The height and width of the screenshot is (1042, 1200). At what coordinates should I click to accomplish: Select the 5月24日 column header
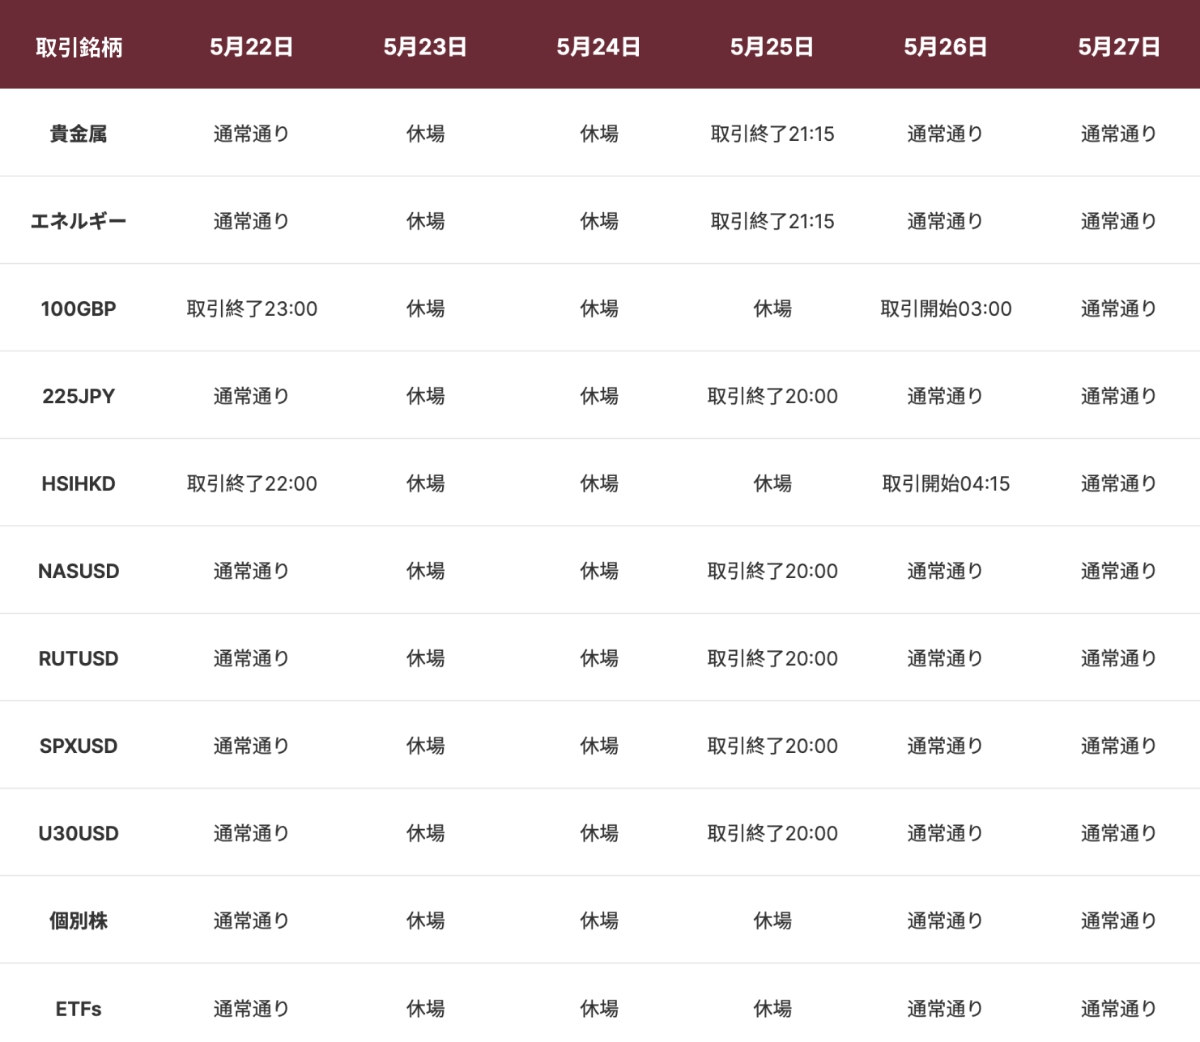[599, 47]
